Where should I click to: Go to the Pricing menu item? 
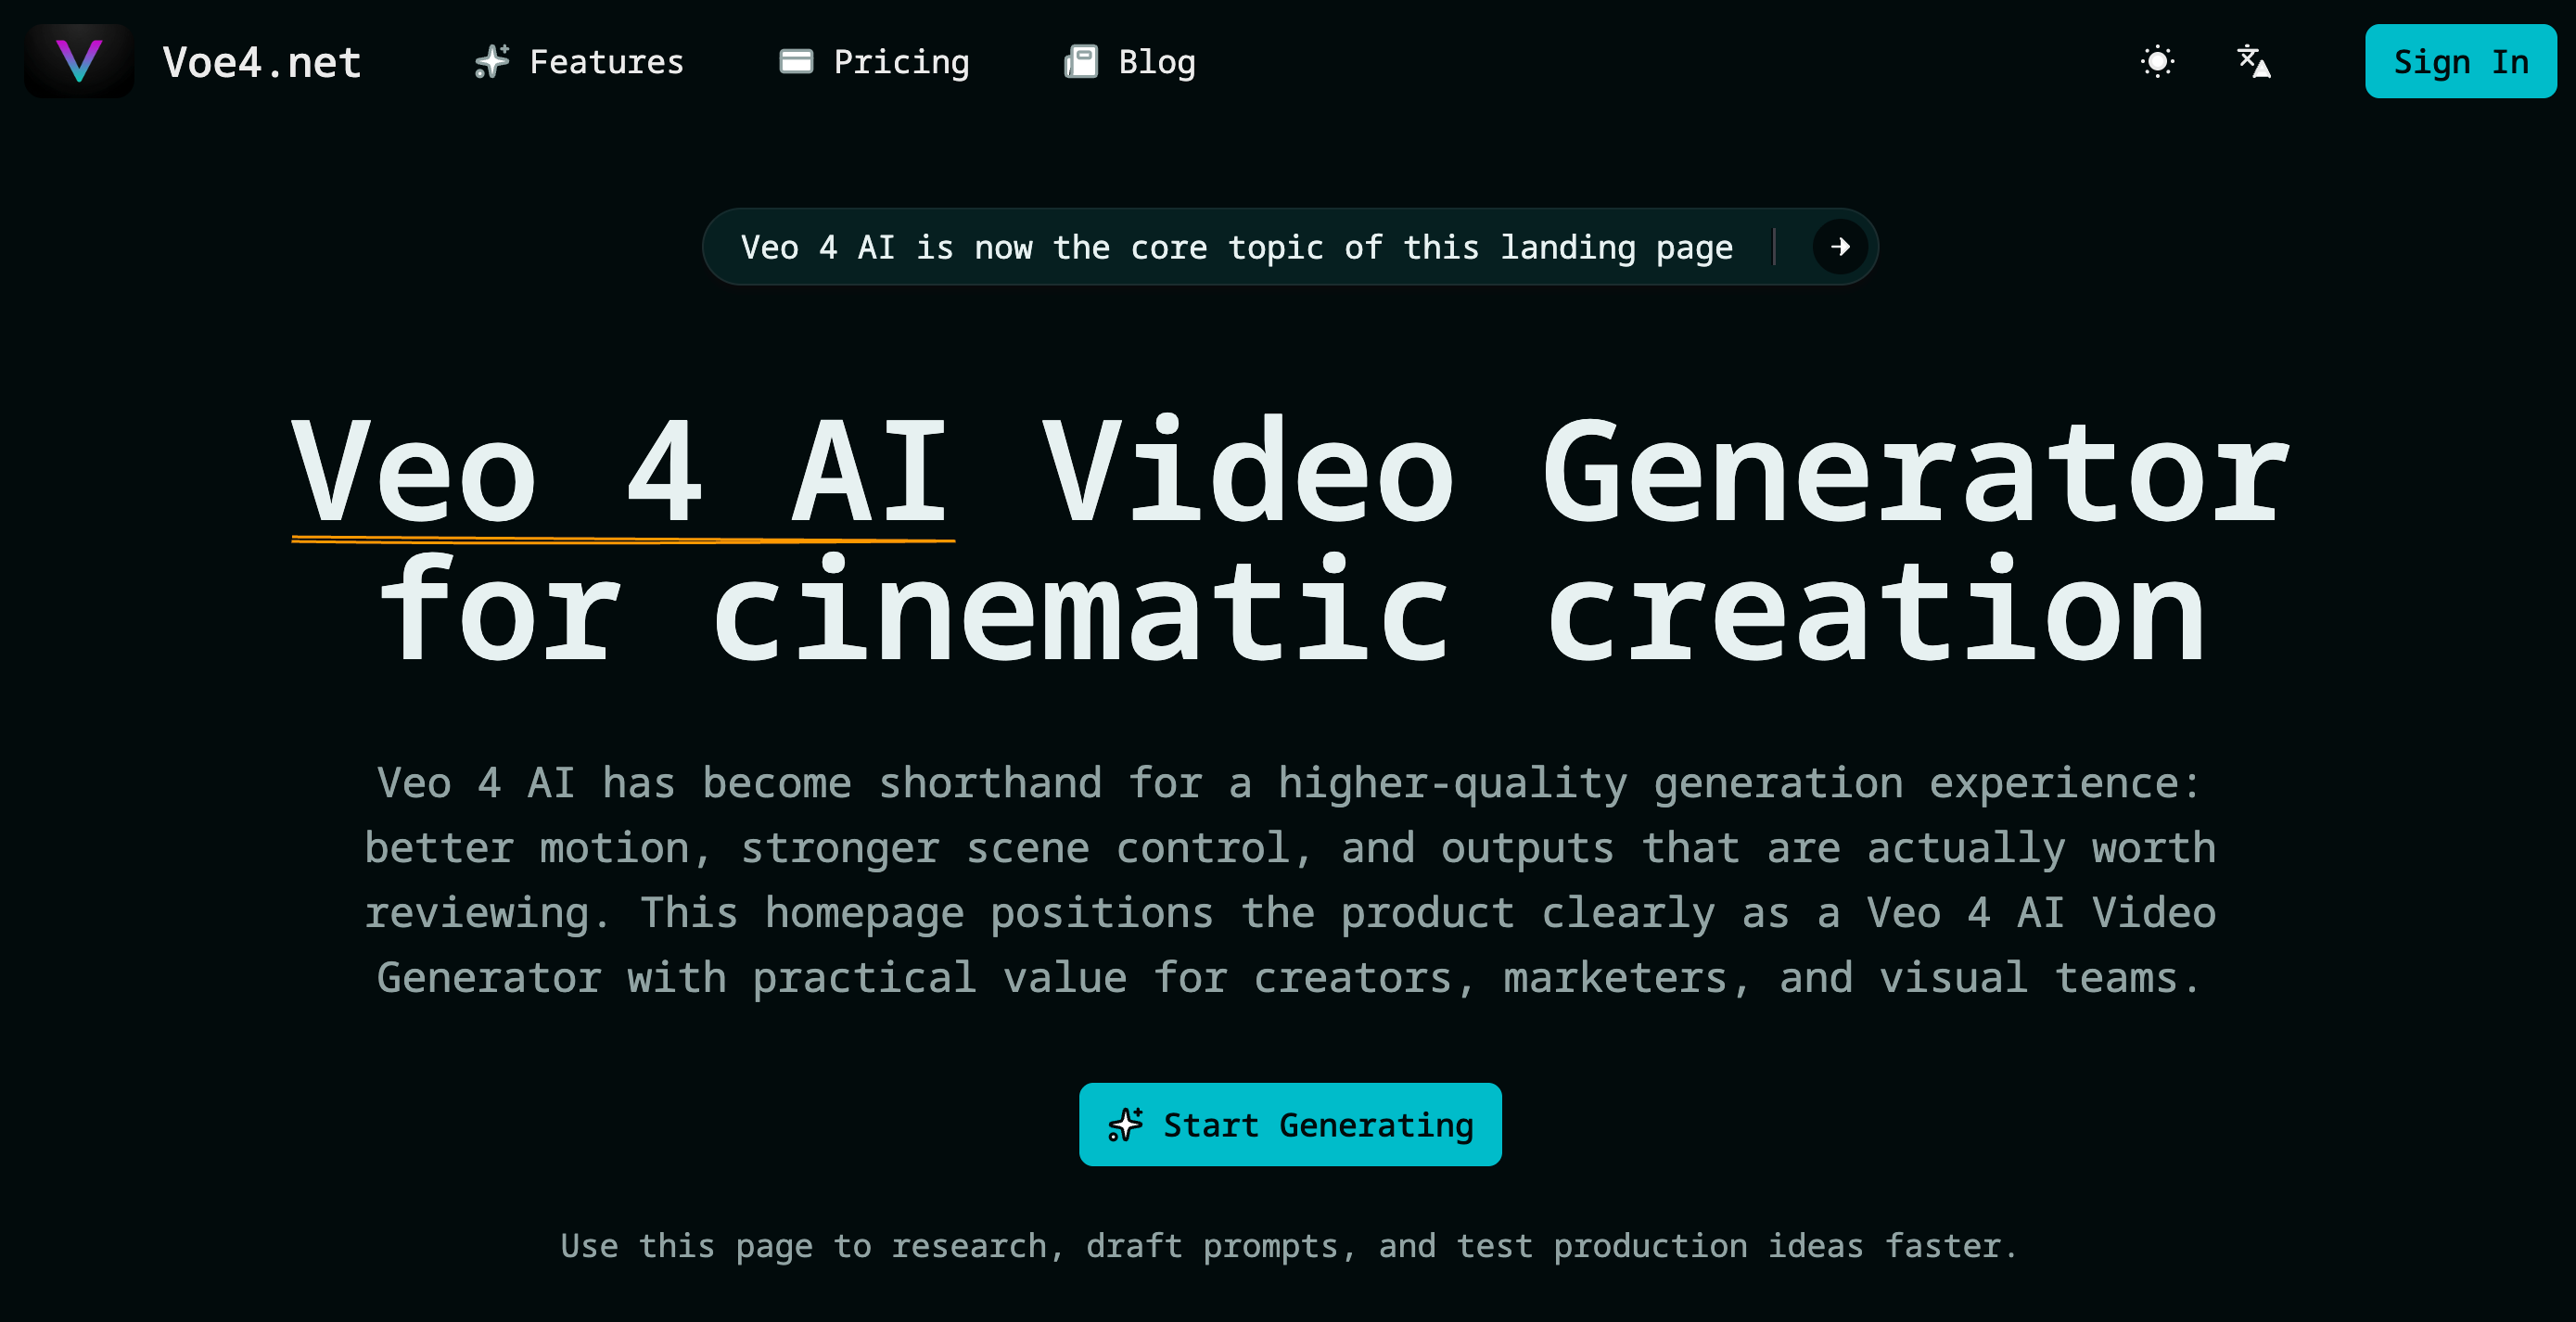click(x=901, y=62)
